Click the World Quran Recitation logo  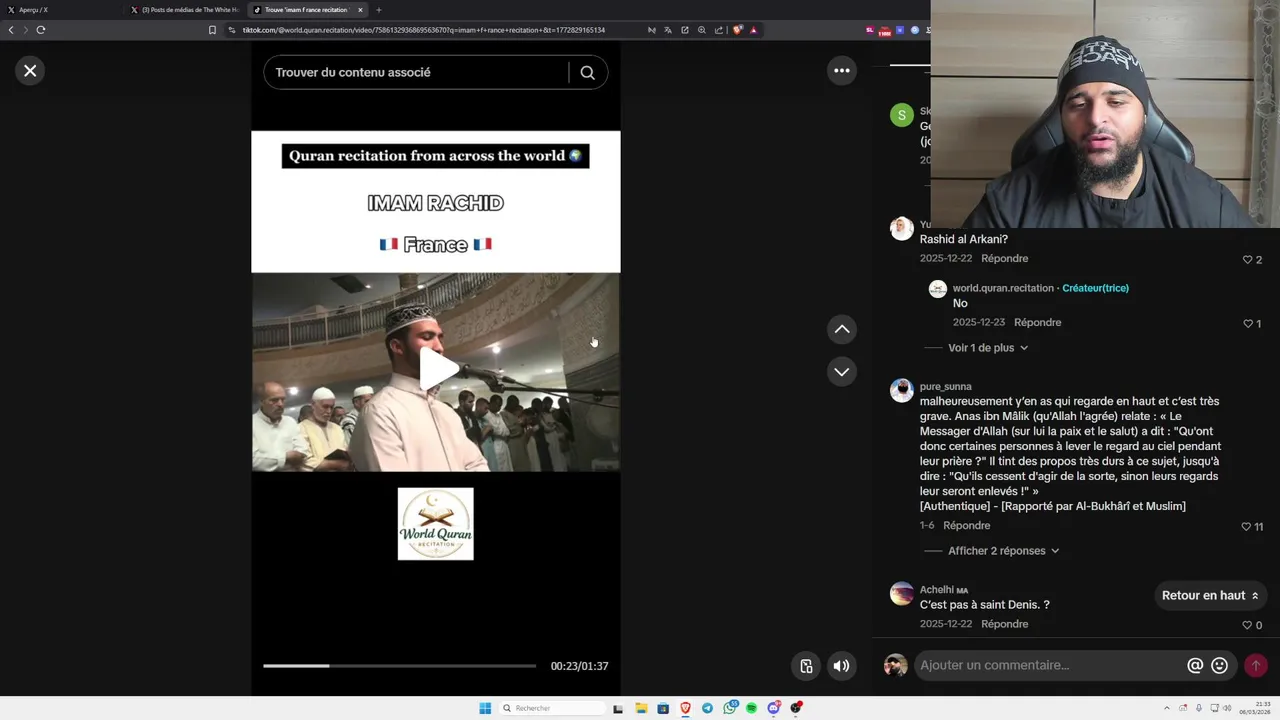click(436, 524)
